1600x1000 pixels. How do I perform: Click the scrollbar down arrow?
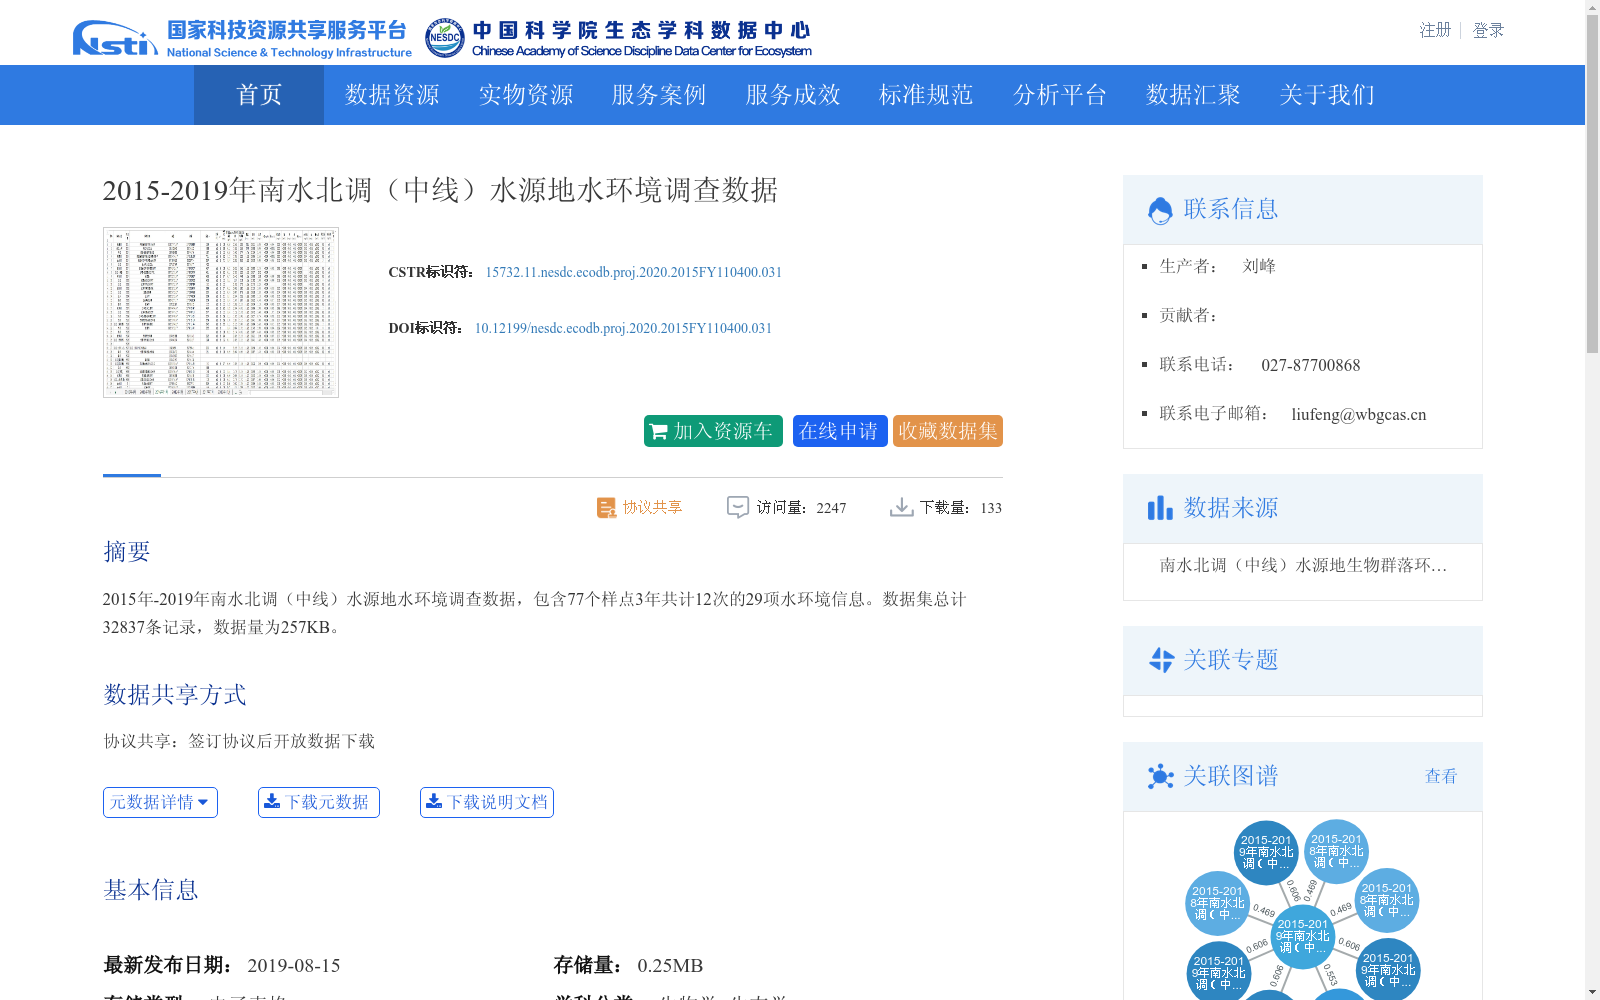1592,993
